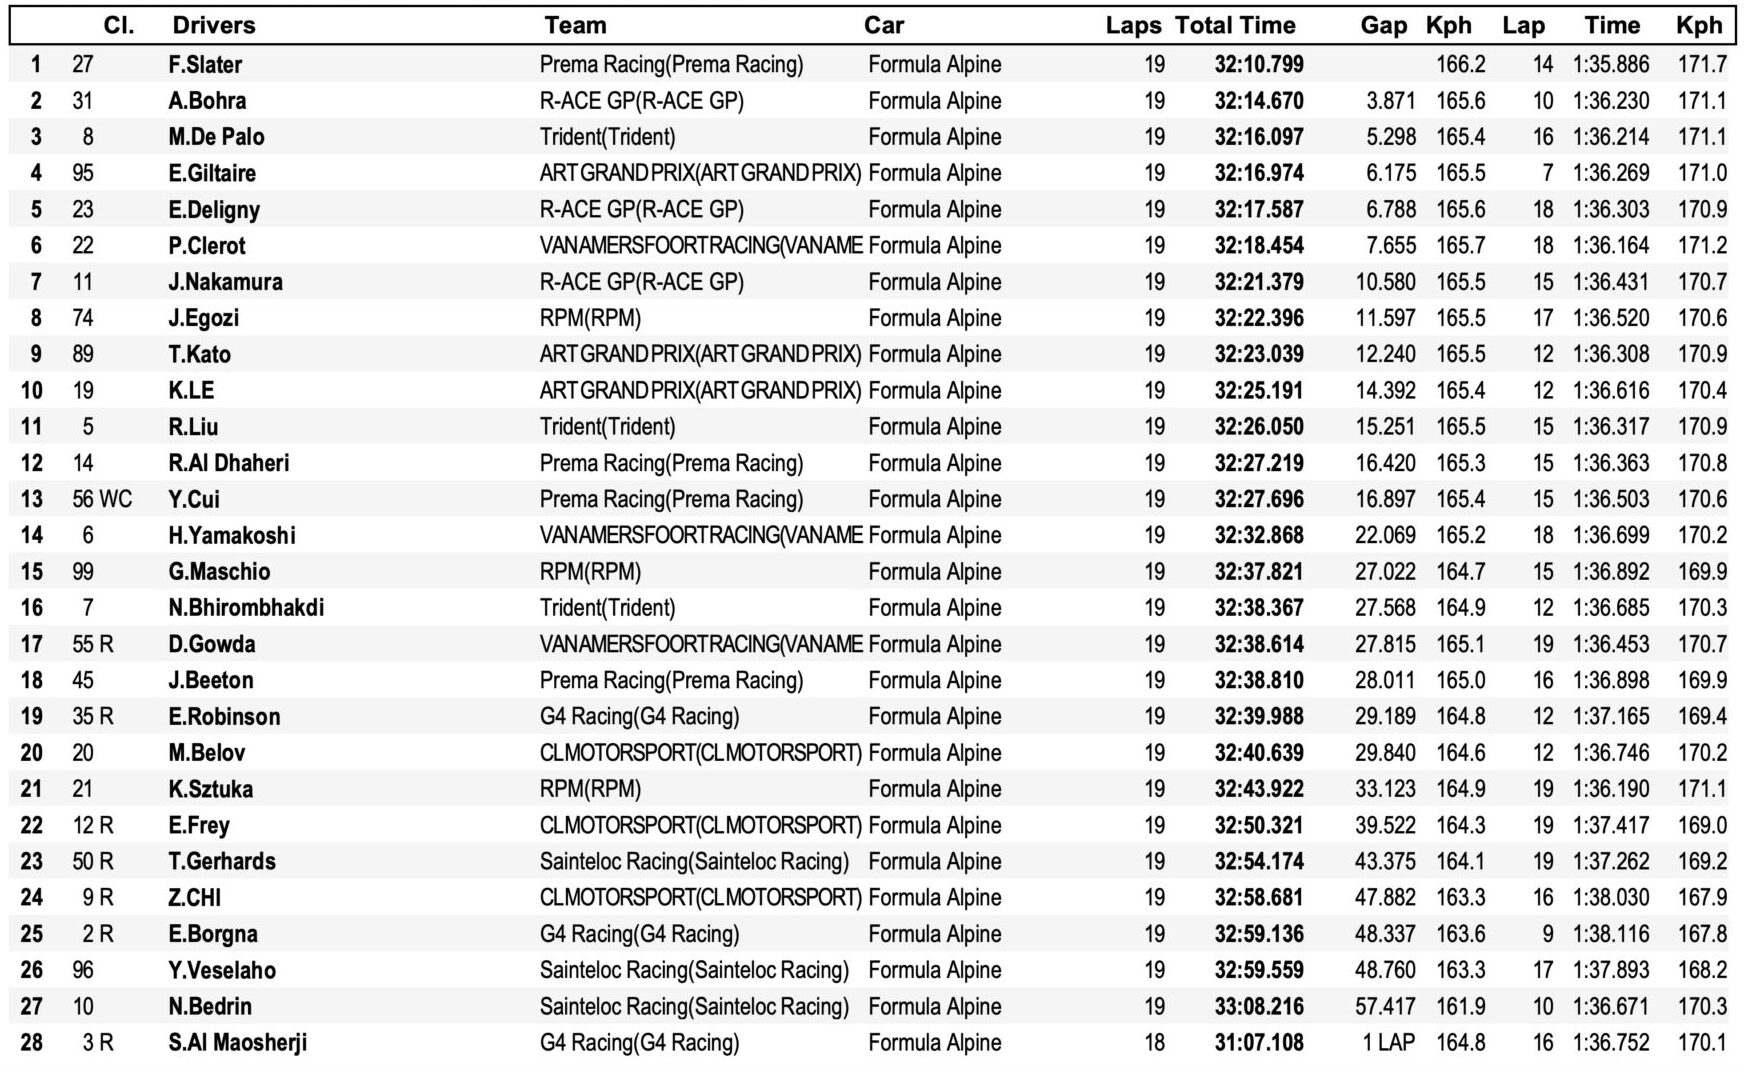
Task: Click the 1 LAP gap cell
Action: pyautogui.click(x=1389, y=1043)
